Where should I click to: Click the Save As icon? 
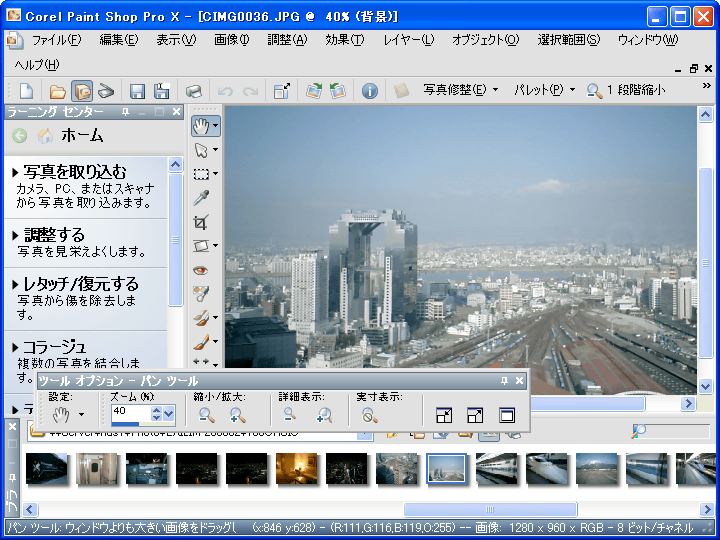[x=161, y=91]
